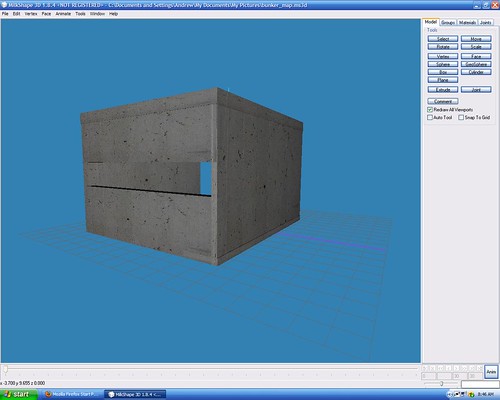The width and height of the screenshot is (500, 400).
Task: Open the Tools menu
Action: point(80,14)
